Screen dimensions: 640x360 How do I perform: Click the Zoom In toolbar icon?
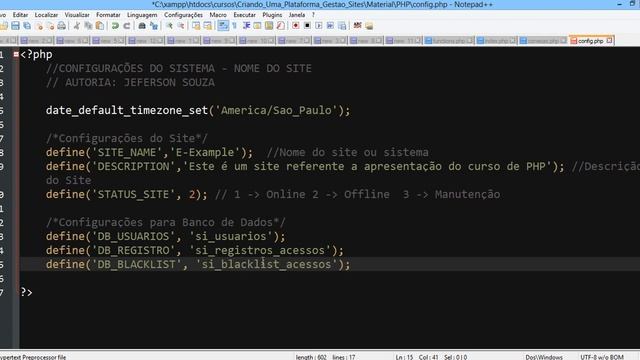169,26
